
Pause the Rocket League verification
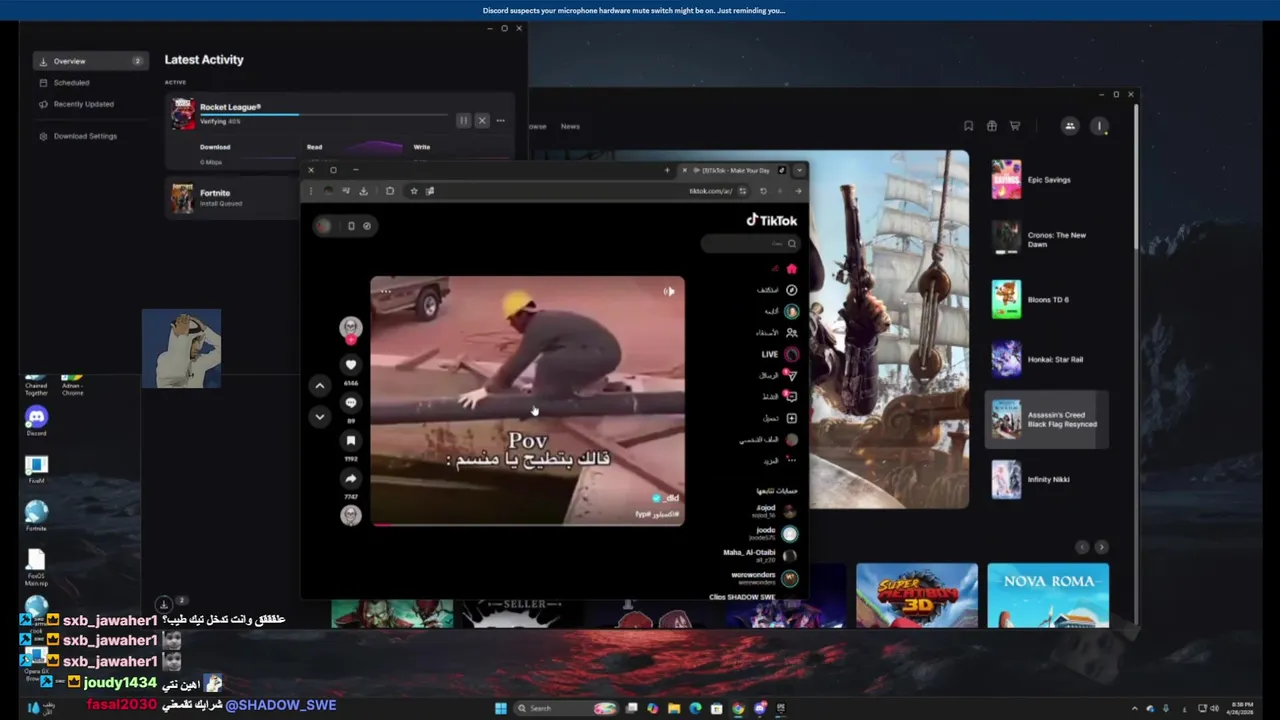coord(463,120)
